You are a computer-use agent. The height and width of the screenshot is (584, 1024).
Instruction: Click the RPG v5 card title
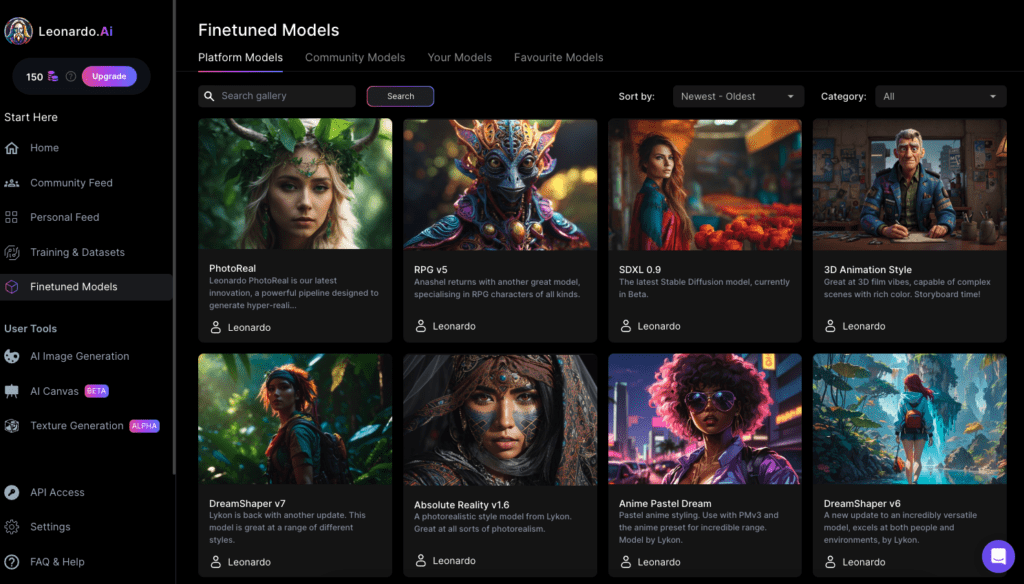tap(430, 270)
